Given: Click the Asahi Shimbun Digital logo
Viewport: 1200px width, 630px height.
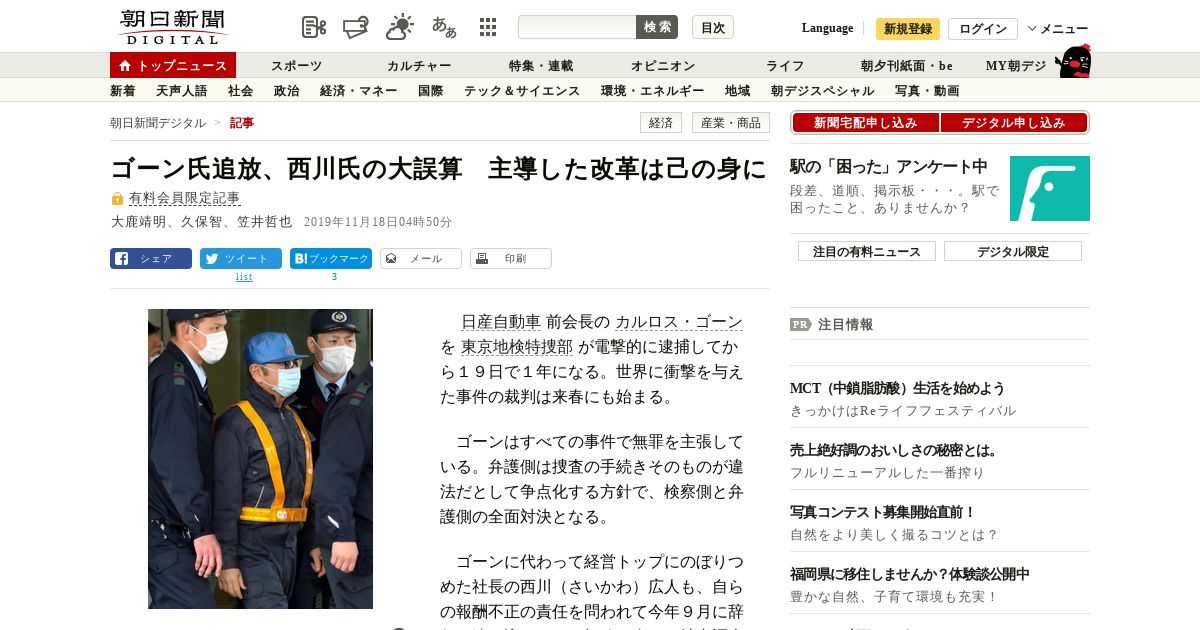Looking at the screenshot, I should (172, 27).
